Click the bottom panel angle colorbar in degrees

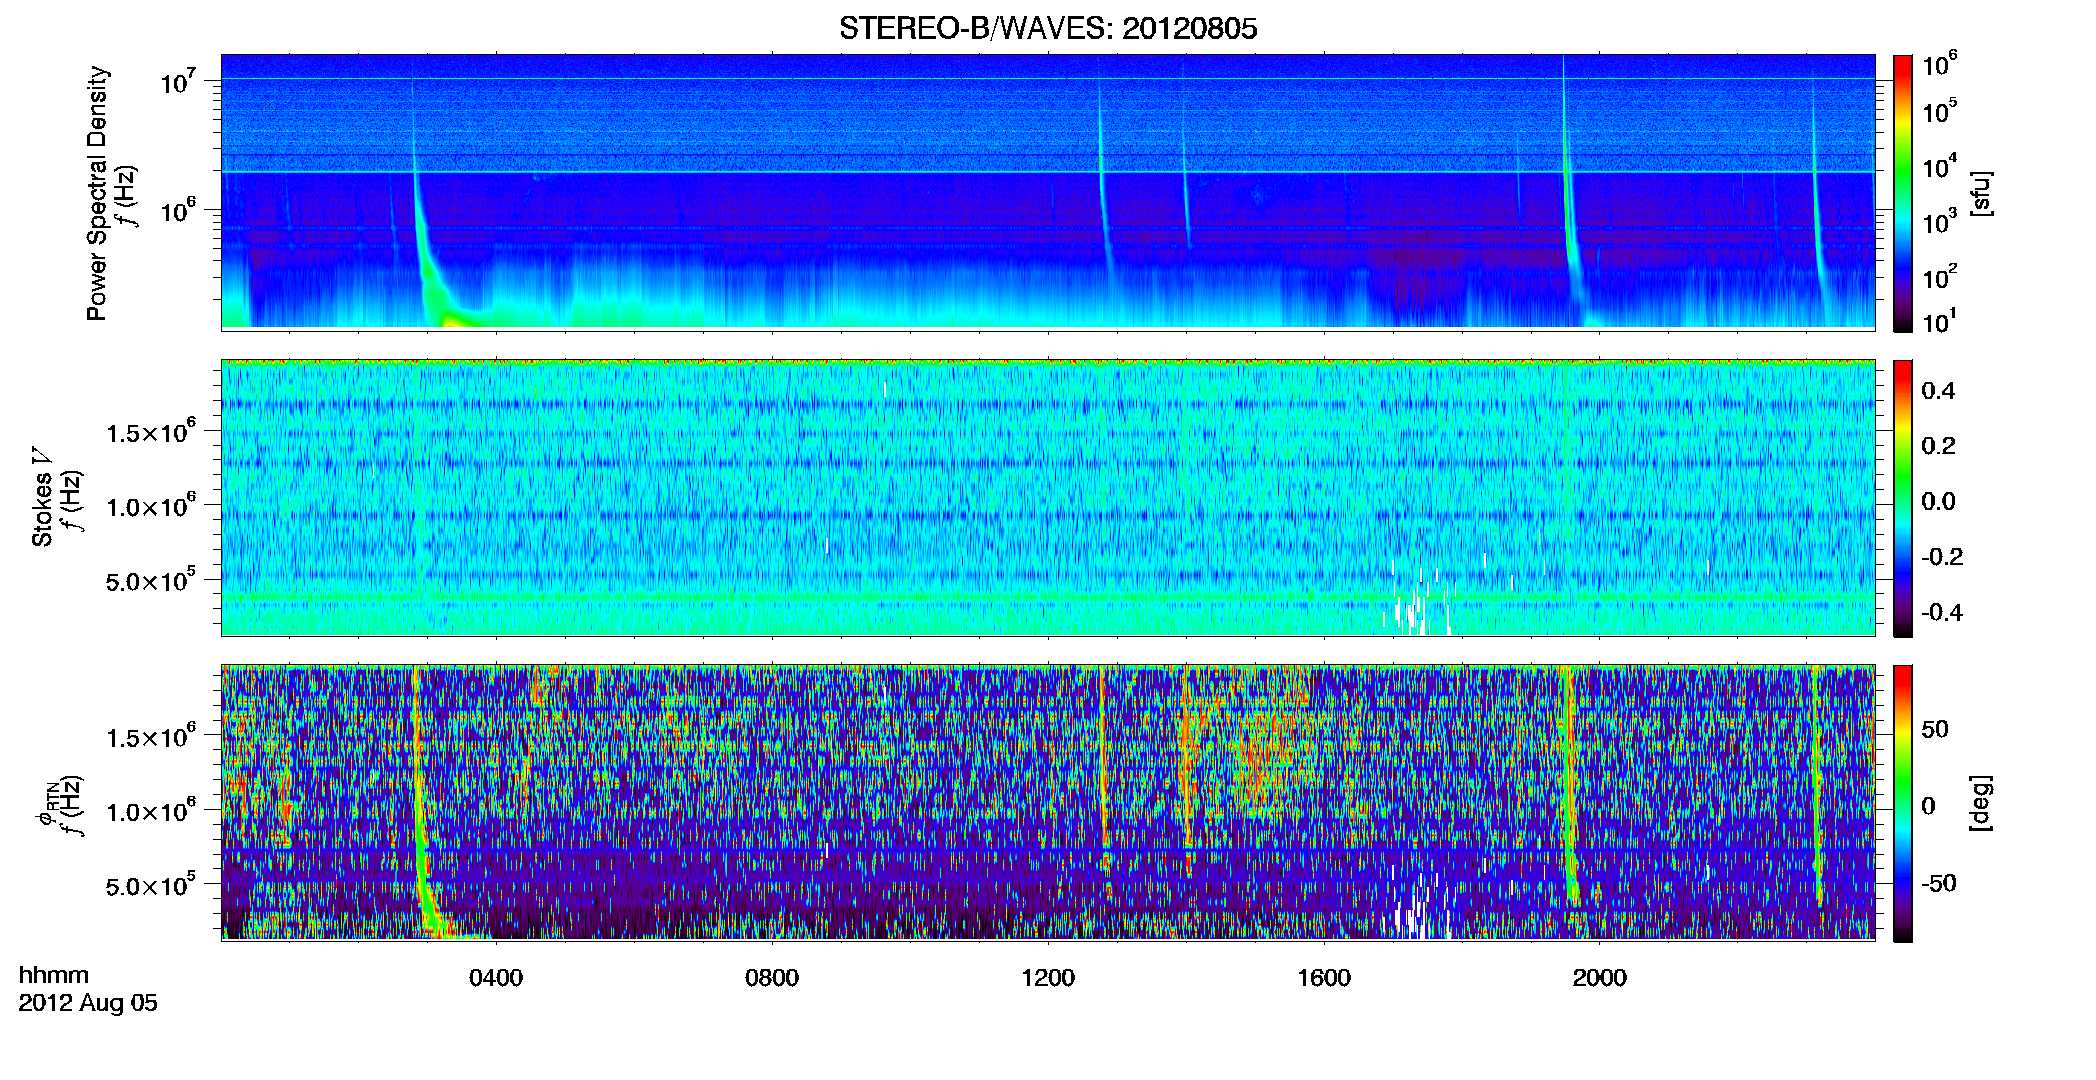coord(1903,803)
